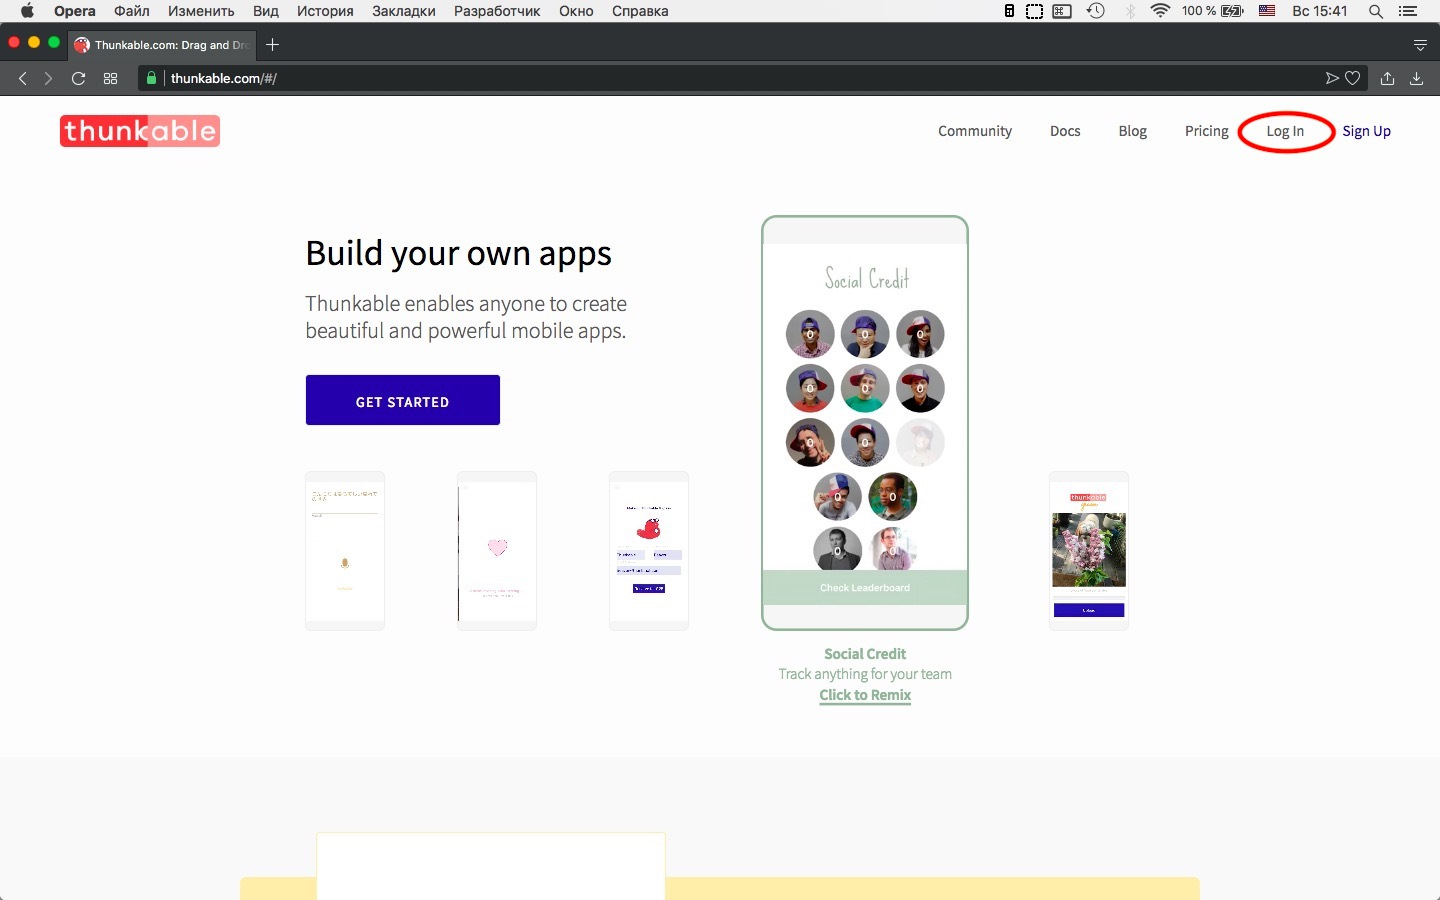This screenshot has width=1440, height=900.
Task: Open the Разработчик menu
Action: click(497, 11)
